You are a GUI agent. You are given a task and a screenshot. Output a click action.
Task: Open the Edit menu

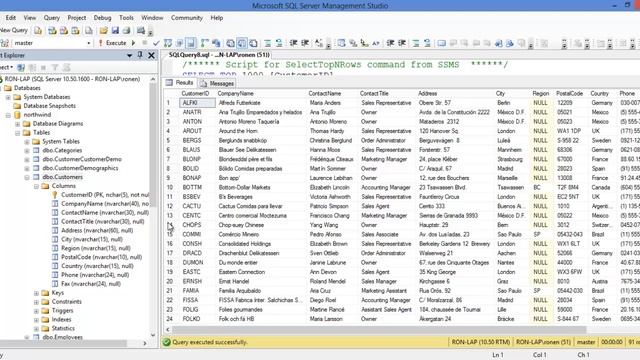[11, 18]
